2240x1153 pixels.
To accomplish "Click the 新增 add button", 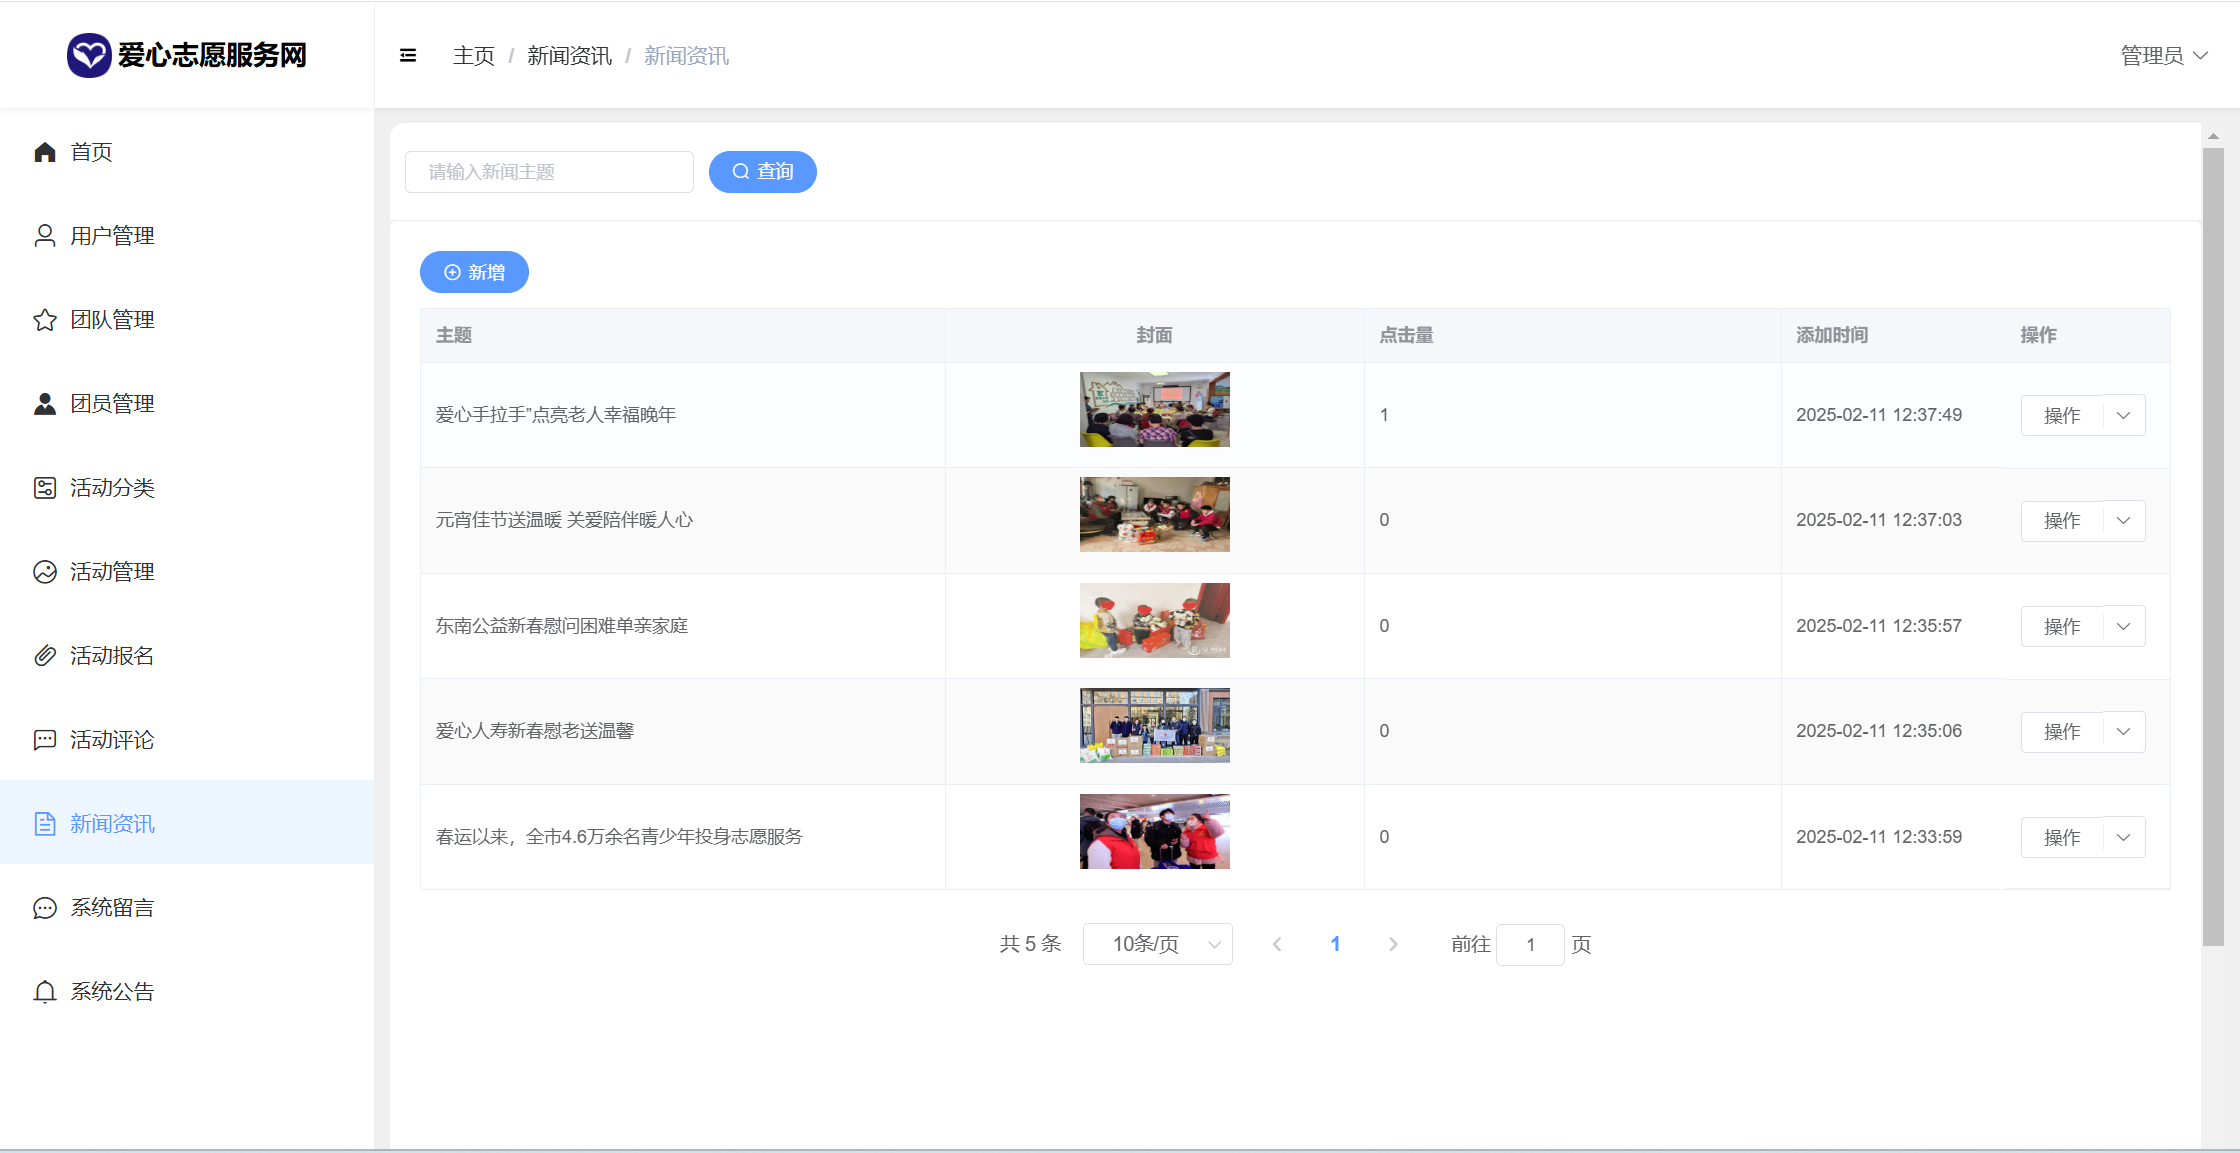I will [x=474, y=272].
